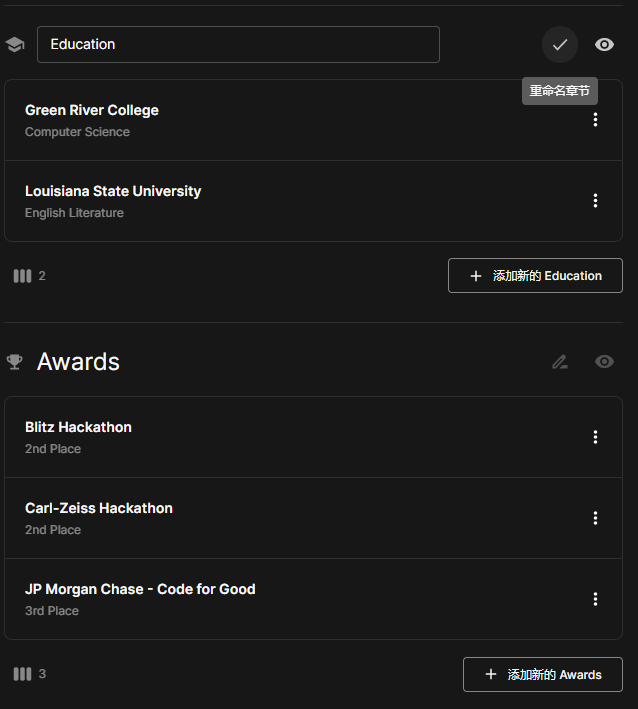Viewport: 638px width, 709px height.
Task: Click the Education section name input field
Action: click(x=238, y=45)
